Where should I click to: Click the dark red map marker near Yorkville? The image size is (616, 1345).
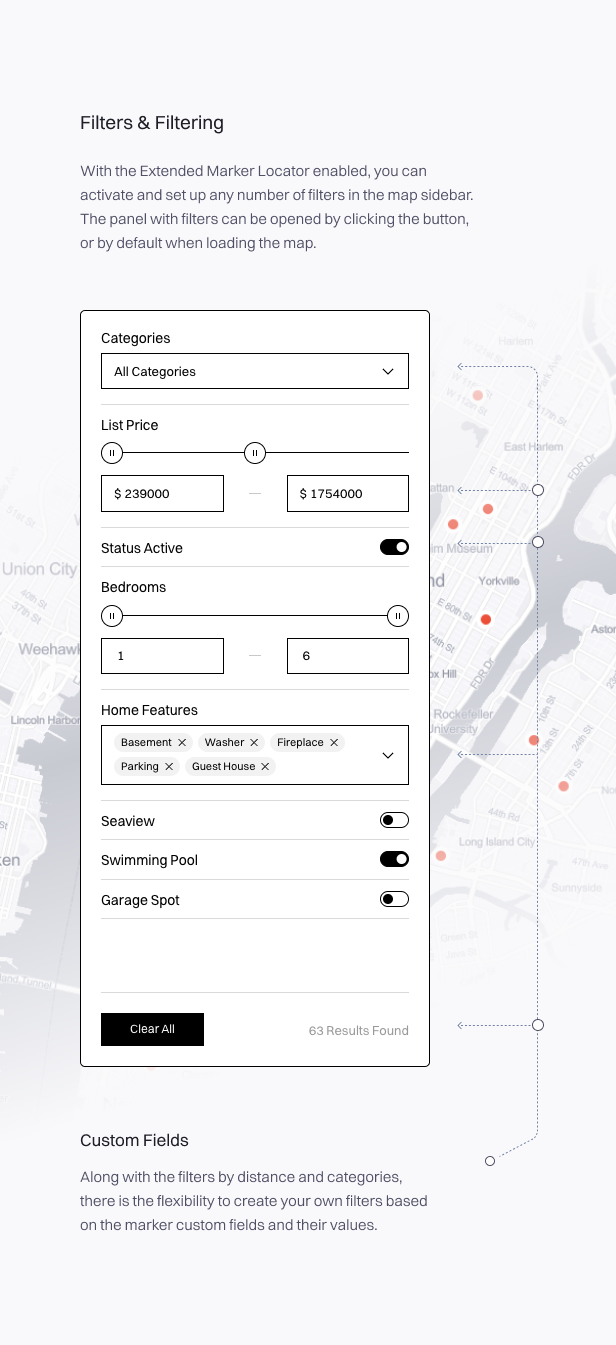486,620
